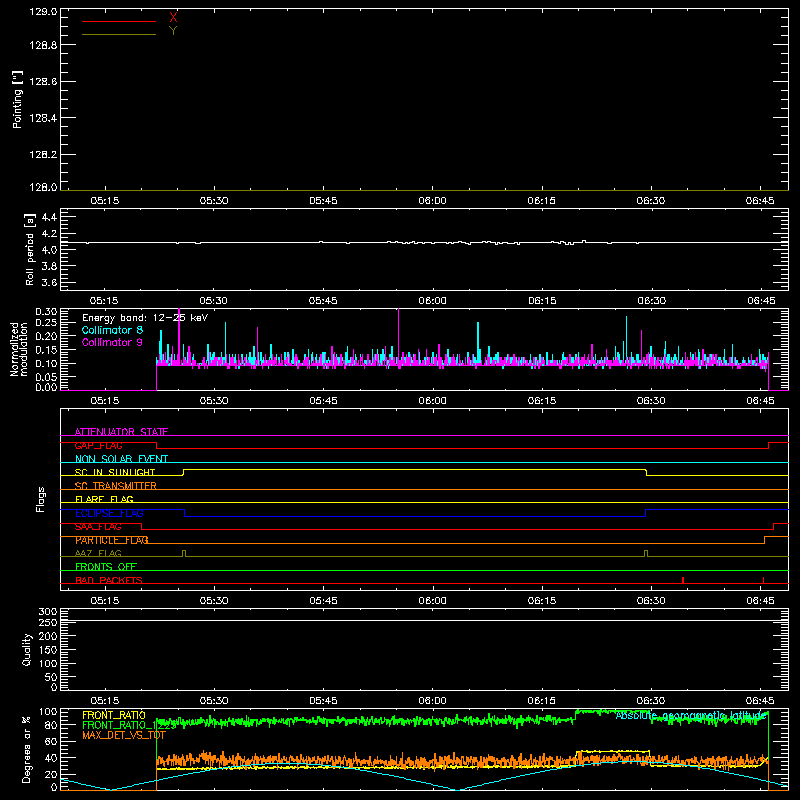Click the 128.2 tick label

43,155
